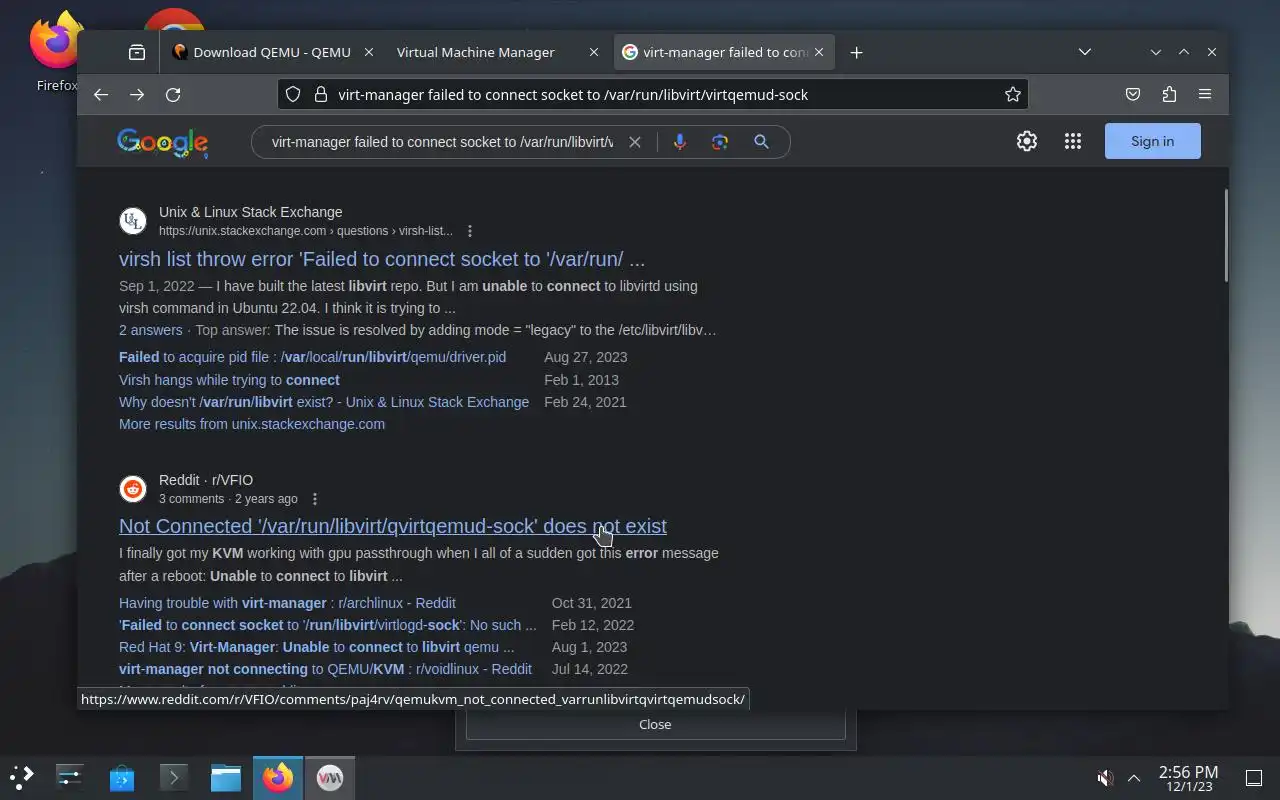Open the Discover store taskbar icon

point(122,777)
